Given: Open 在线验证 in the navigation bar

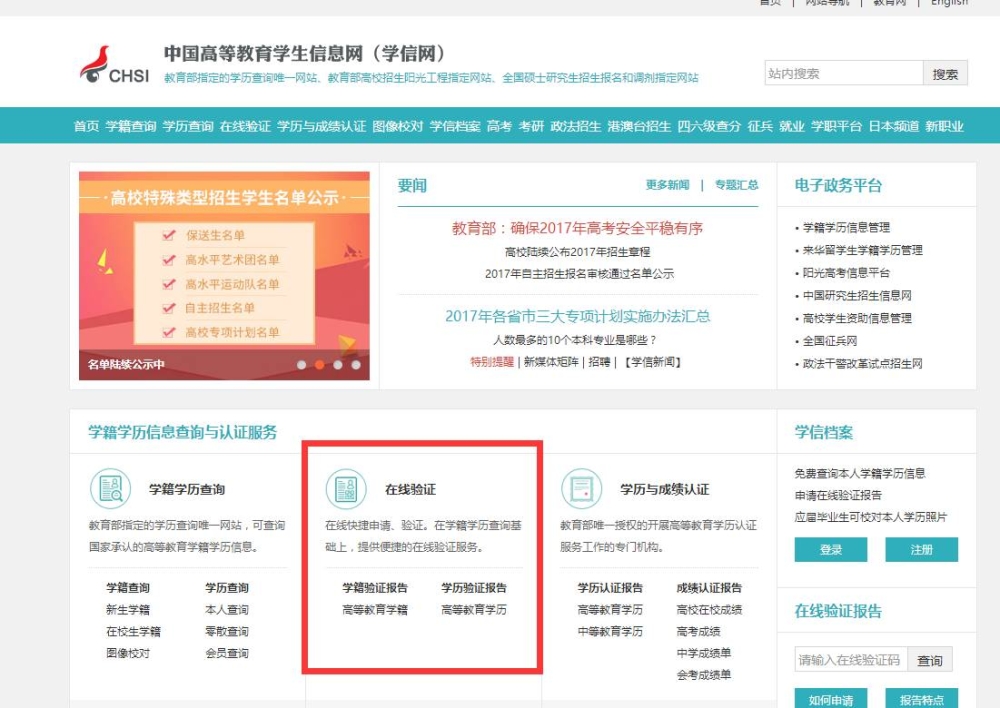Looking at the screenshot, I should tap(246, 126).
